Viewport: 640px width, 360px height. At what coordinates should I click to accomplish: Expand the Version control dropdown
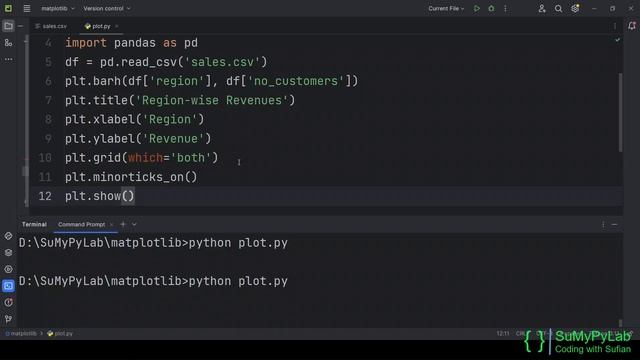click(x=107, y=8)
